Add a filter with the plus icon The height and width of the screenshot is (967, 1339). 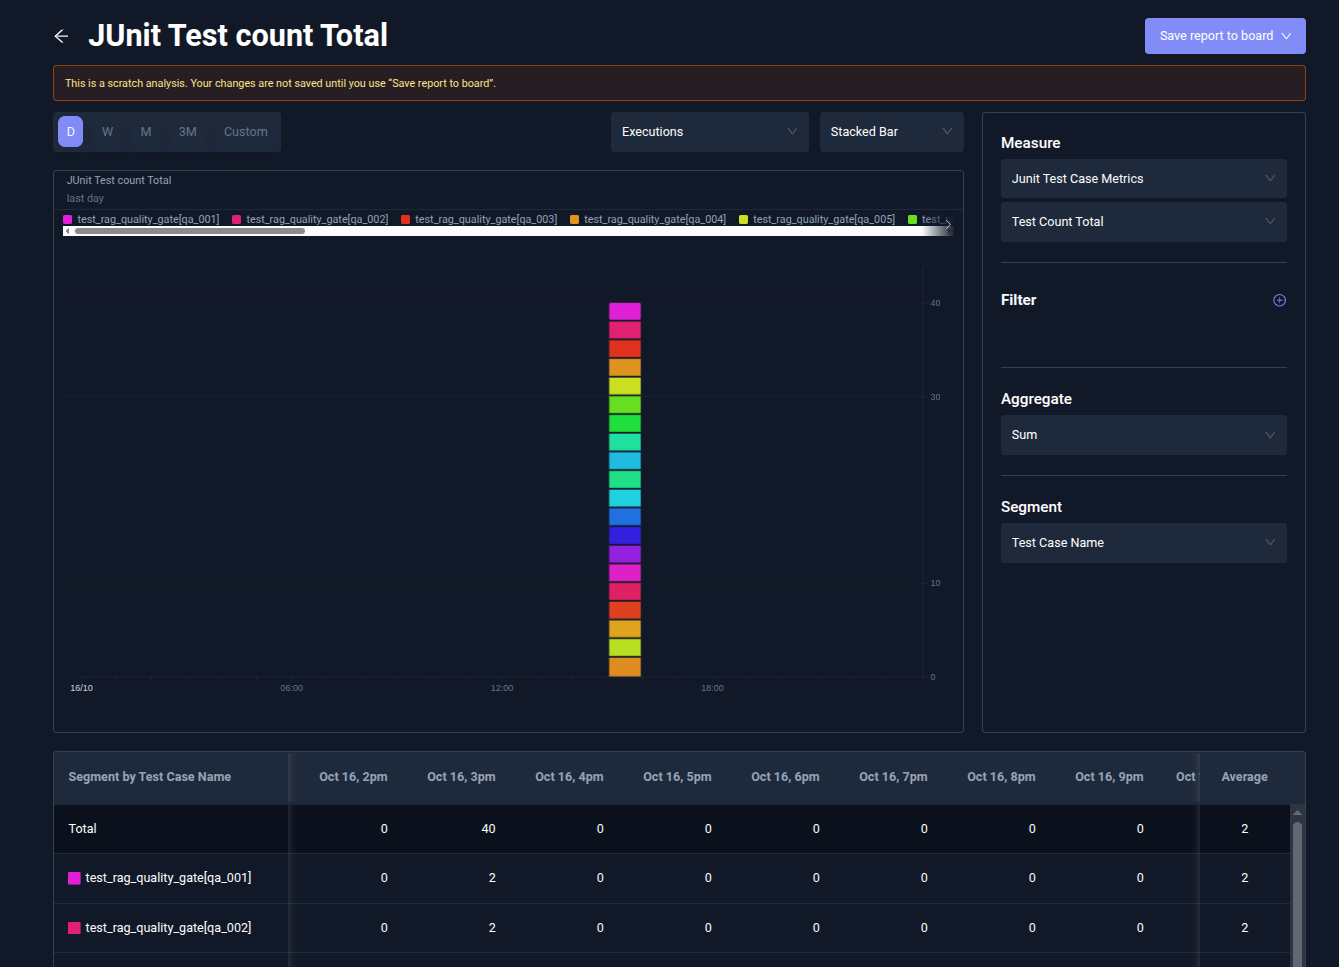click(x=1279, y=300)
